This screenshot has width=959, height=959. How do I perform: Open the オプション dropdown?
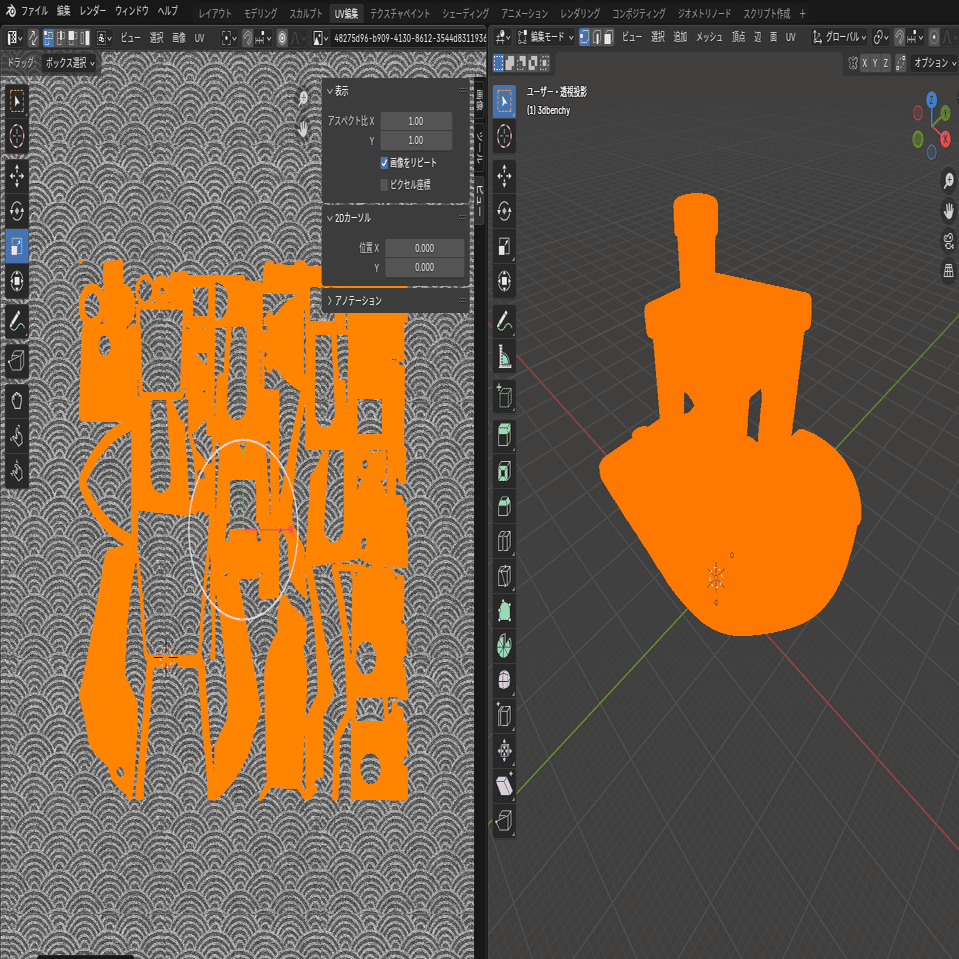point(933,62)
